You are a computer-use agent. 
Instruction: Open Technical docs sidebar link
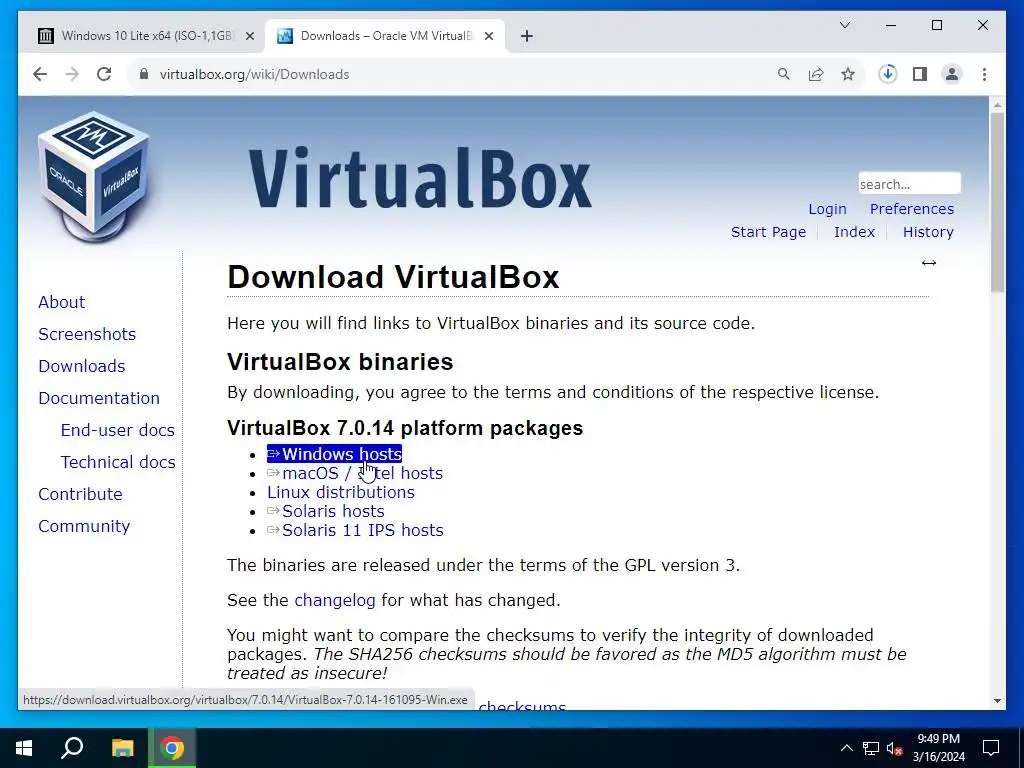(118, 462)
